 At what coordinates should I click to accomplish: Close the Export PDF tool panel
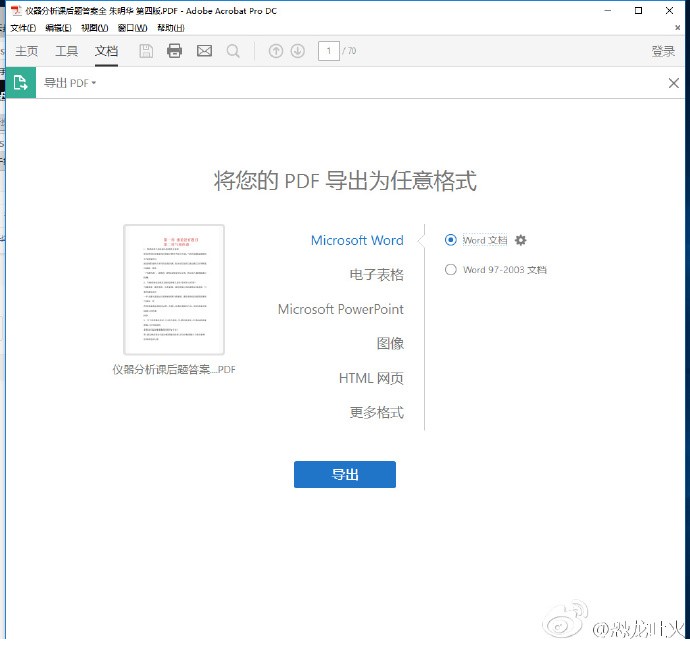coord(673,83)
